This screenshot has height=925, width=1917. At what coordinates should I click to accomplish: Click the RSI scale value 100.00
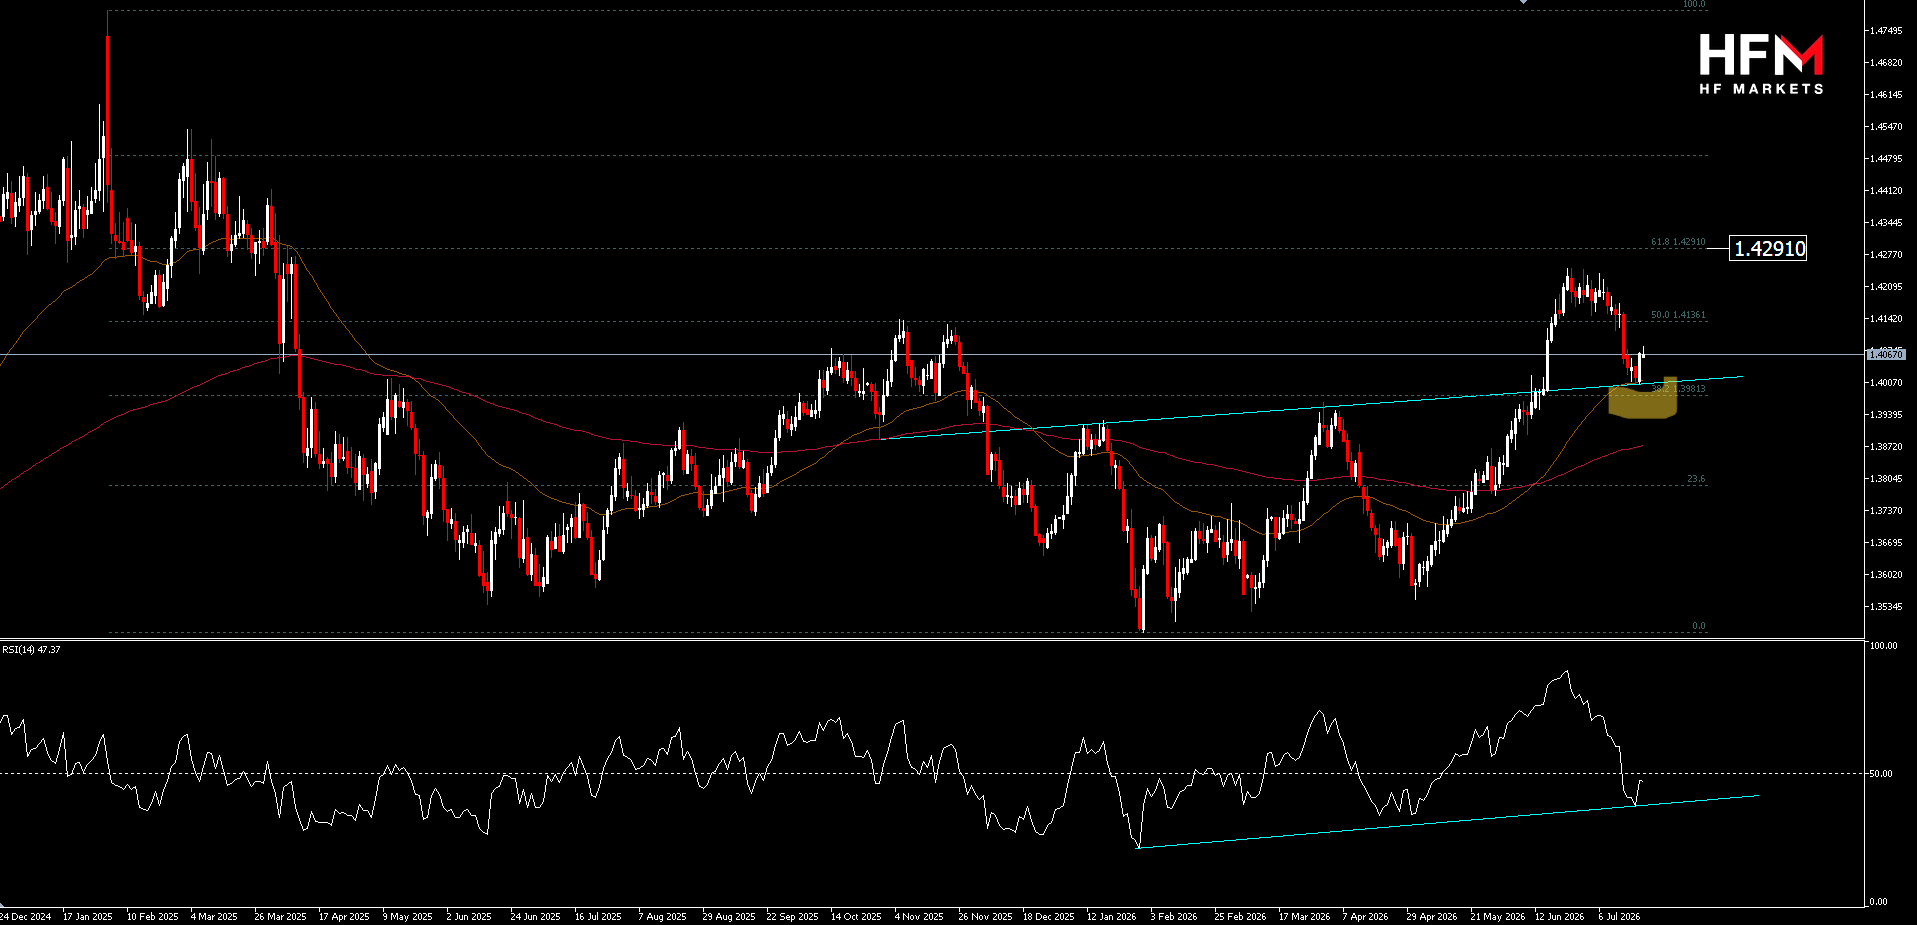tap(1883, 646)
